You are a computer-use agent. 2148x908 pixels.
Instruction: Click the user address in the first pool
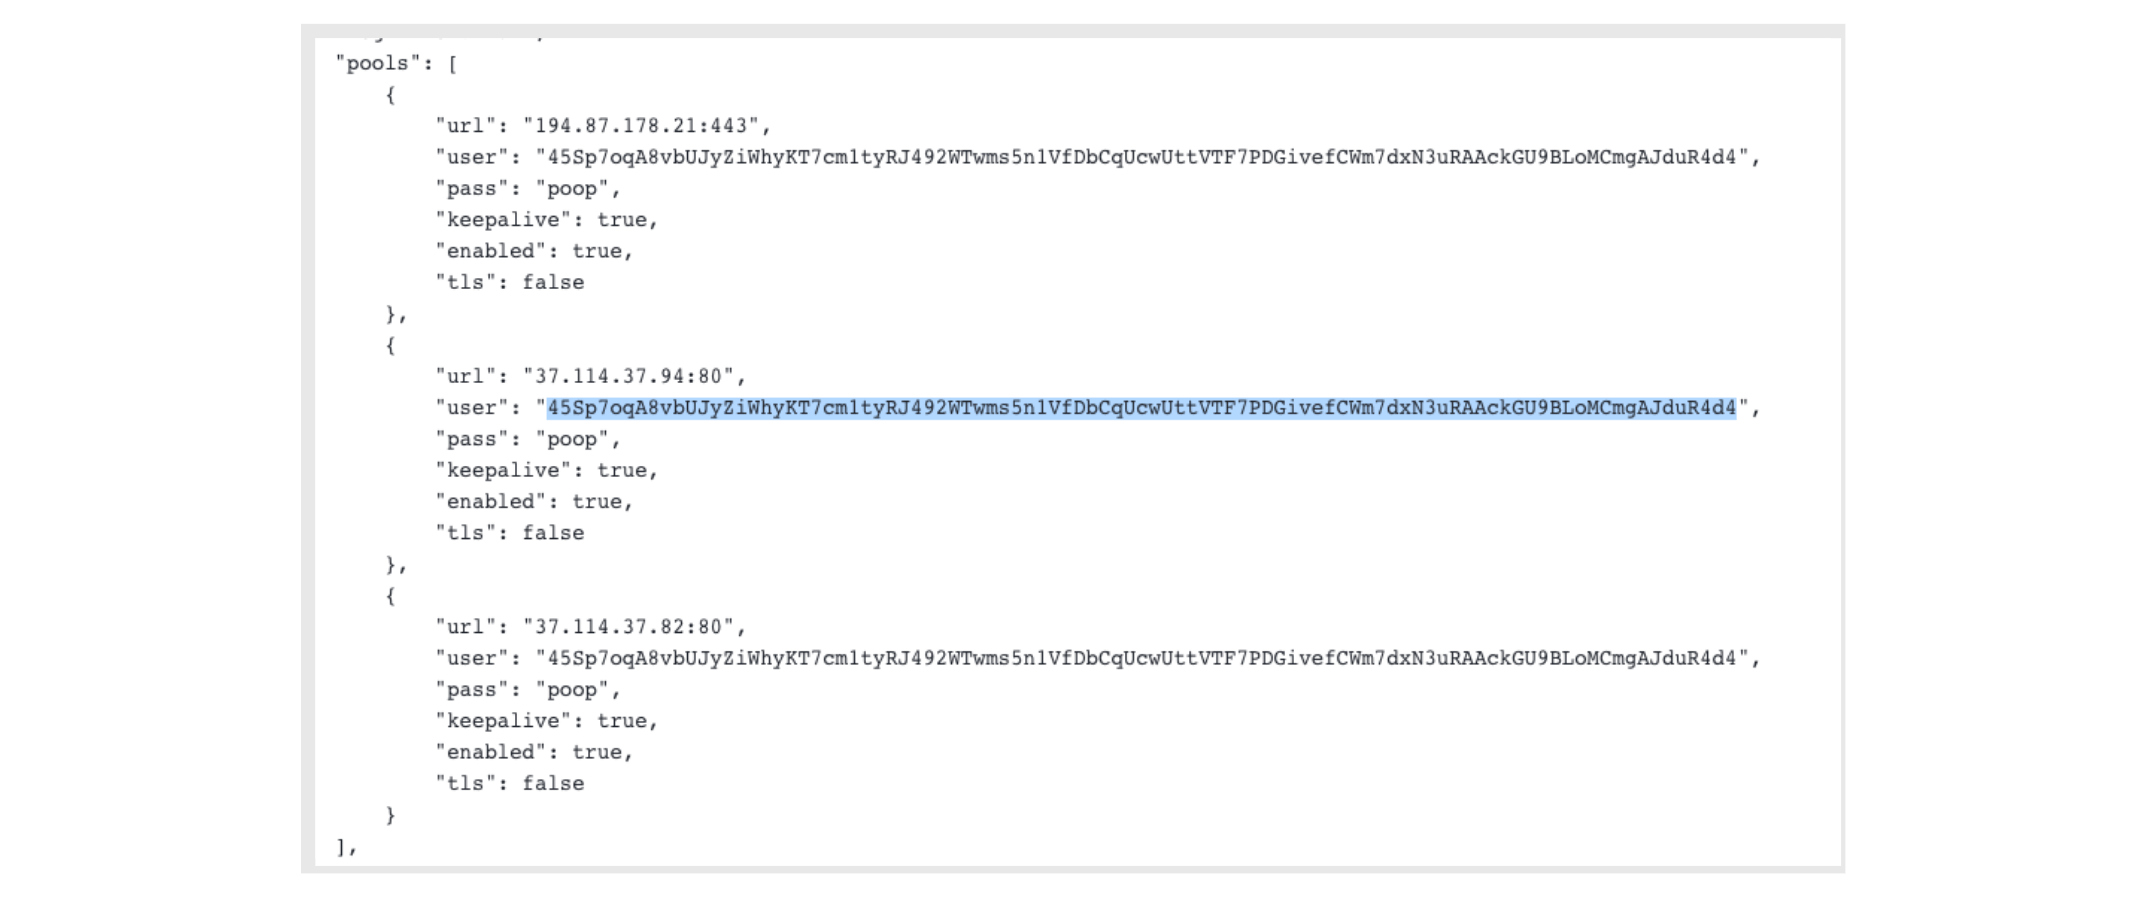click(1141, 157)
